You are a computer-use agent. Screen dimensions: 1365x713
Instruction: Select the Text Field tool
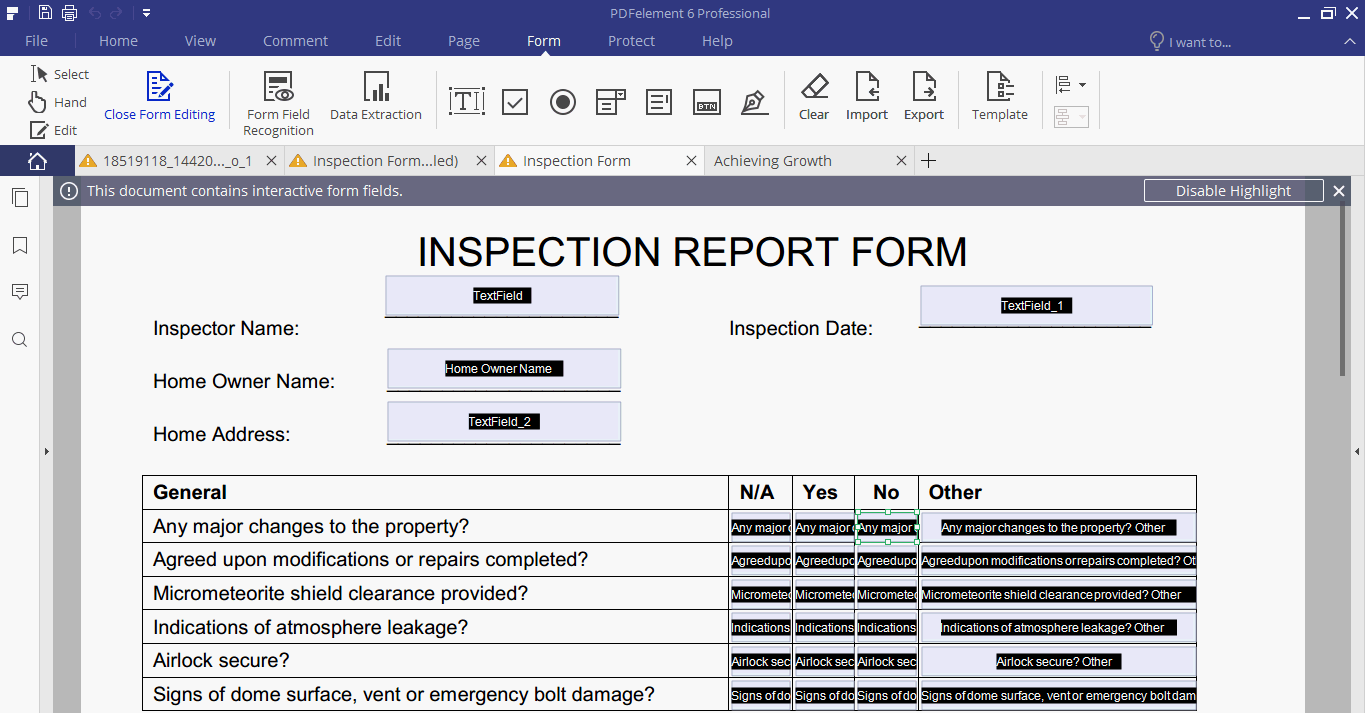(x=466, y=101)
